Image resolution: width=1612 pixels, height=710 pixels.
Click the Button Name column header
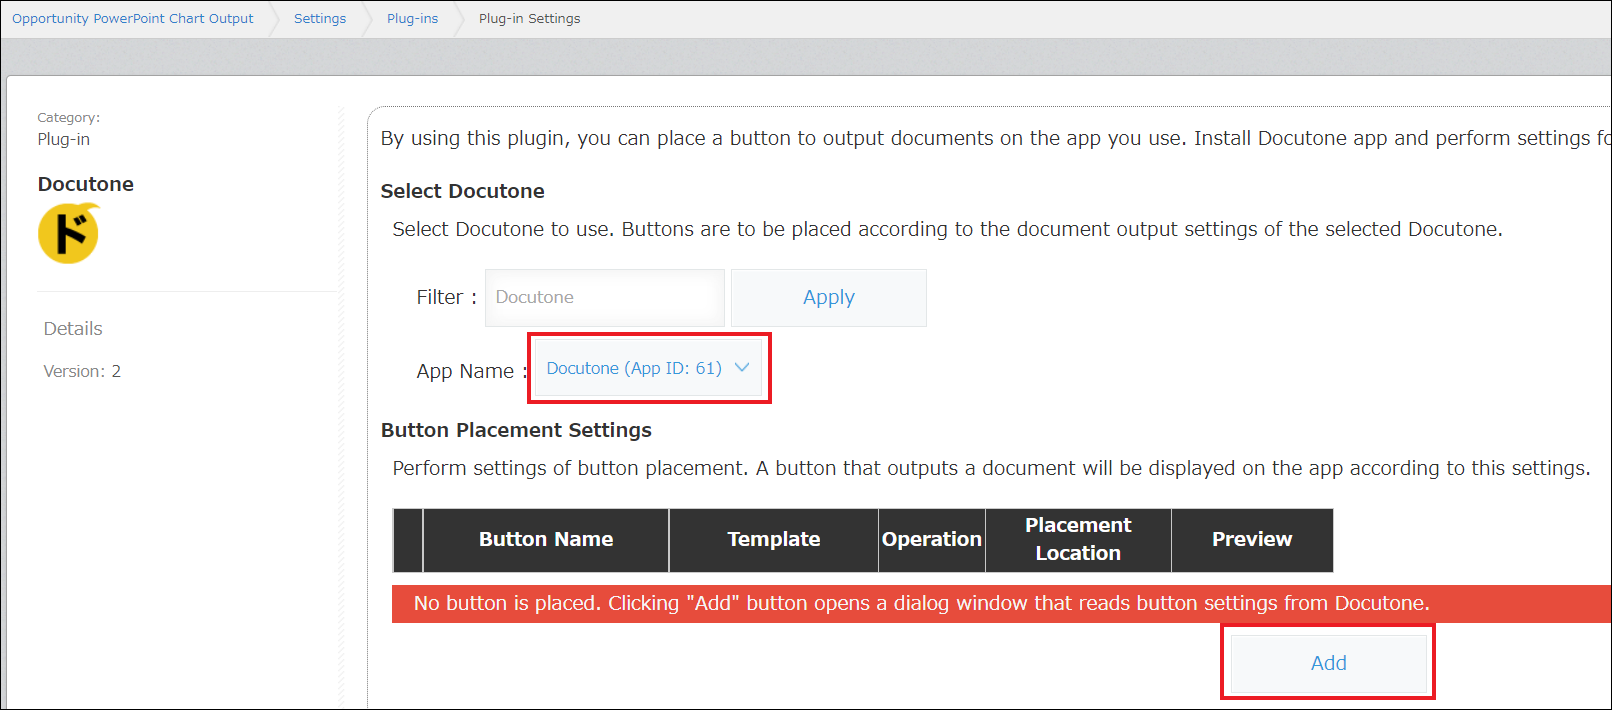tap(546, 540)
